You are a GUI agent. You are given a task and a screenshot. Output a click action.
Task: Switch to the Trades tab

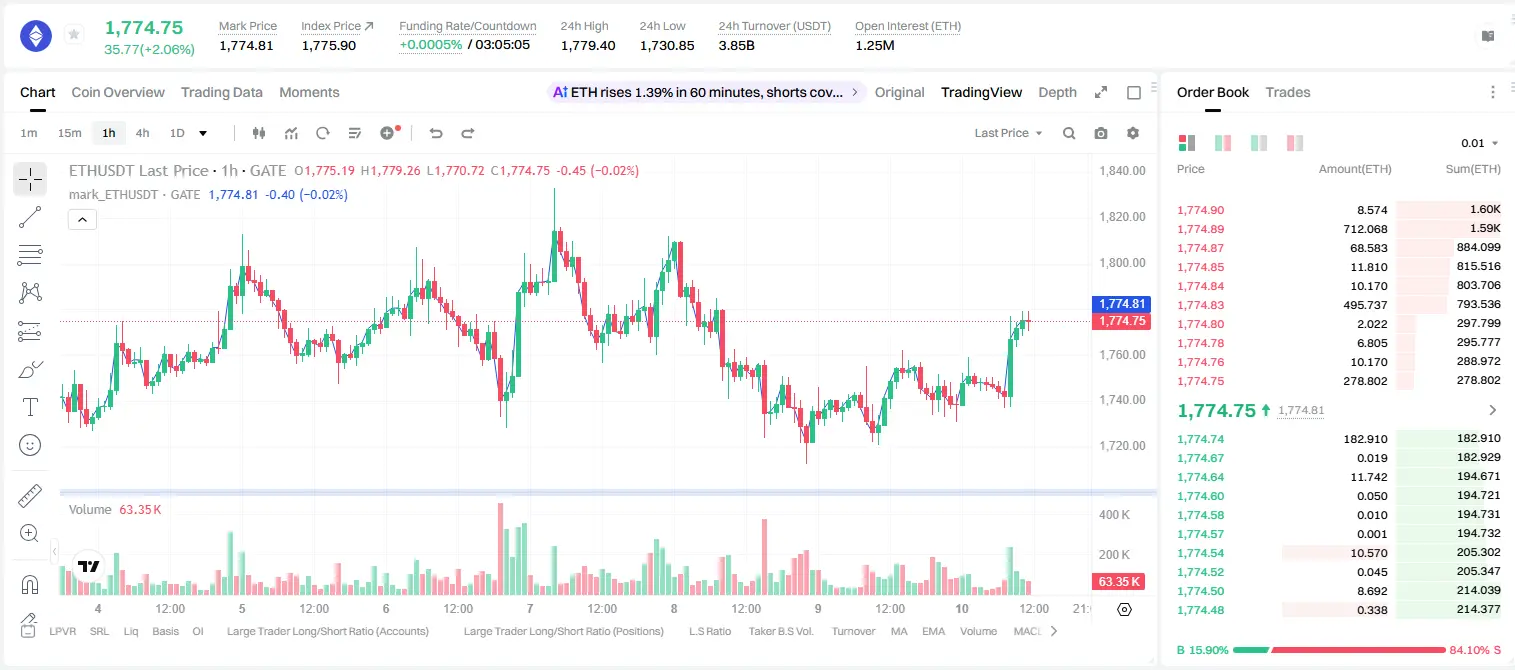pyautogui.click(x=1288, y=92)
